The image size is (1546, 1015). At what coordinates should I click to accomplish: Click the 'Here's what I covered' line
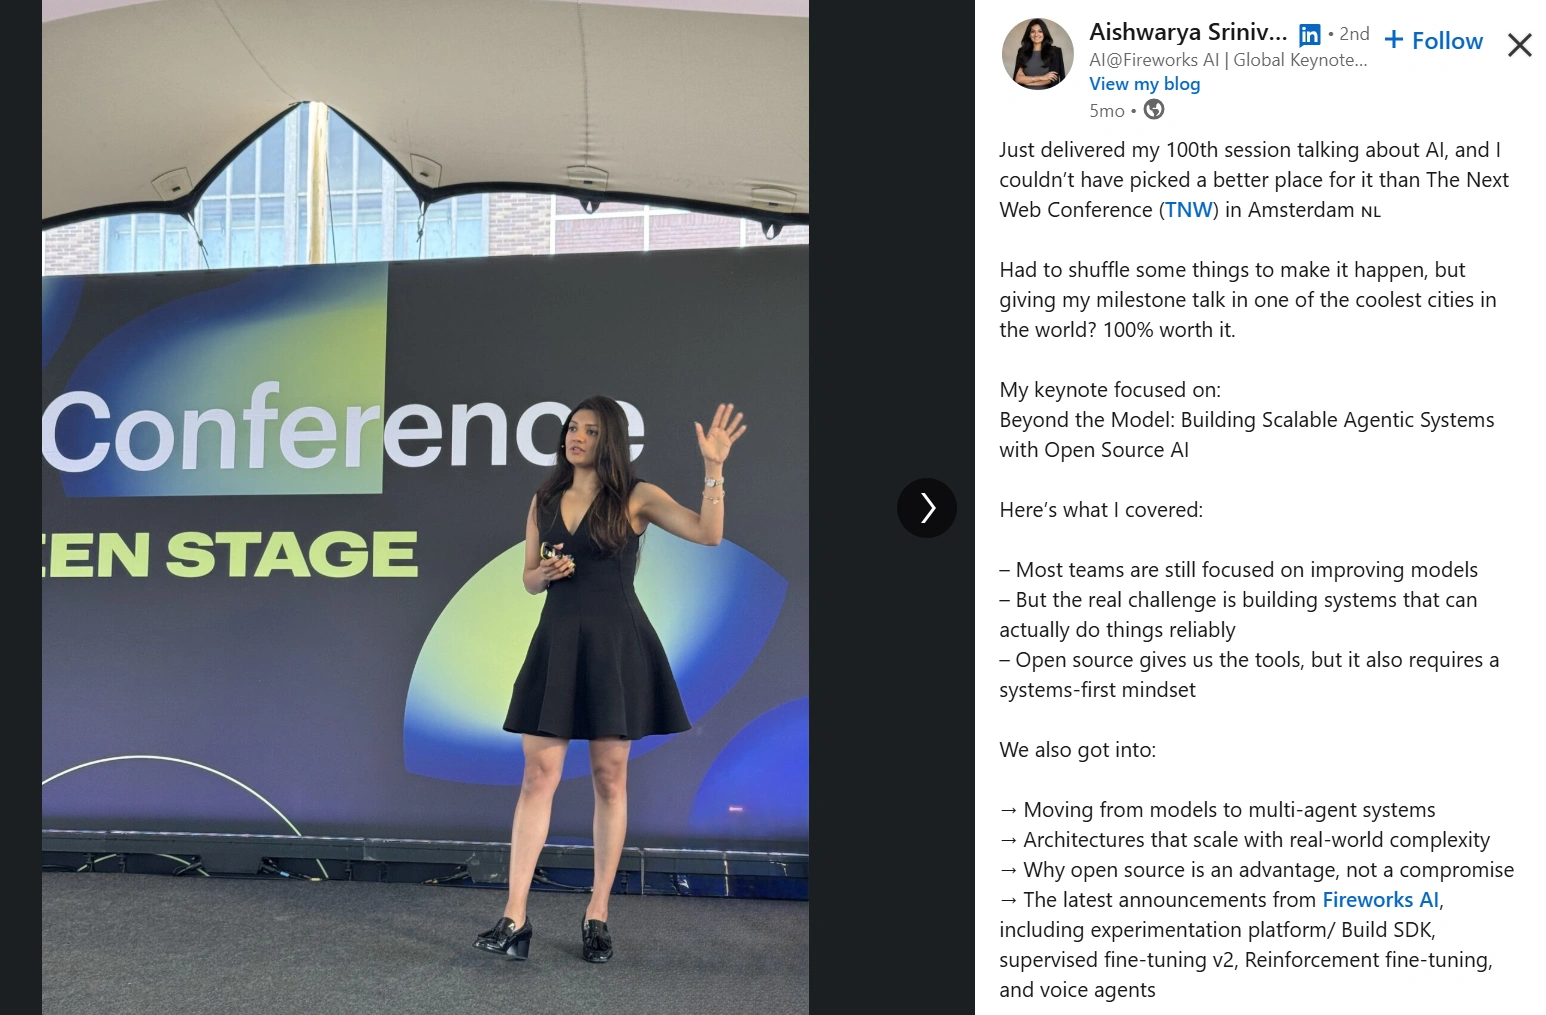click(1100, 510)
